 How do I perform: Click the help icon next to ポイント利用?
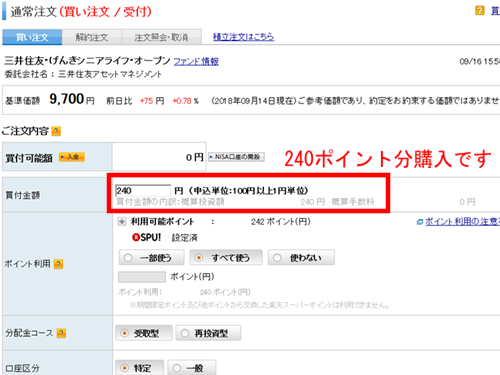click(x=58, y=264)
